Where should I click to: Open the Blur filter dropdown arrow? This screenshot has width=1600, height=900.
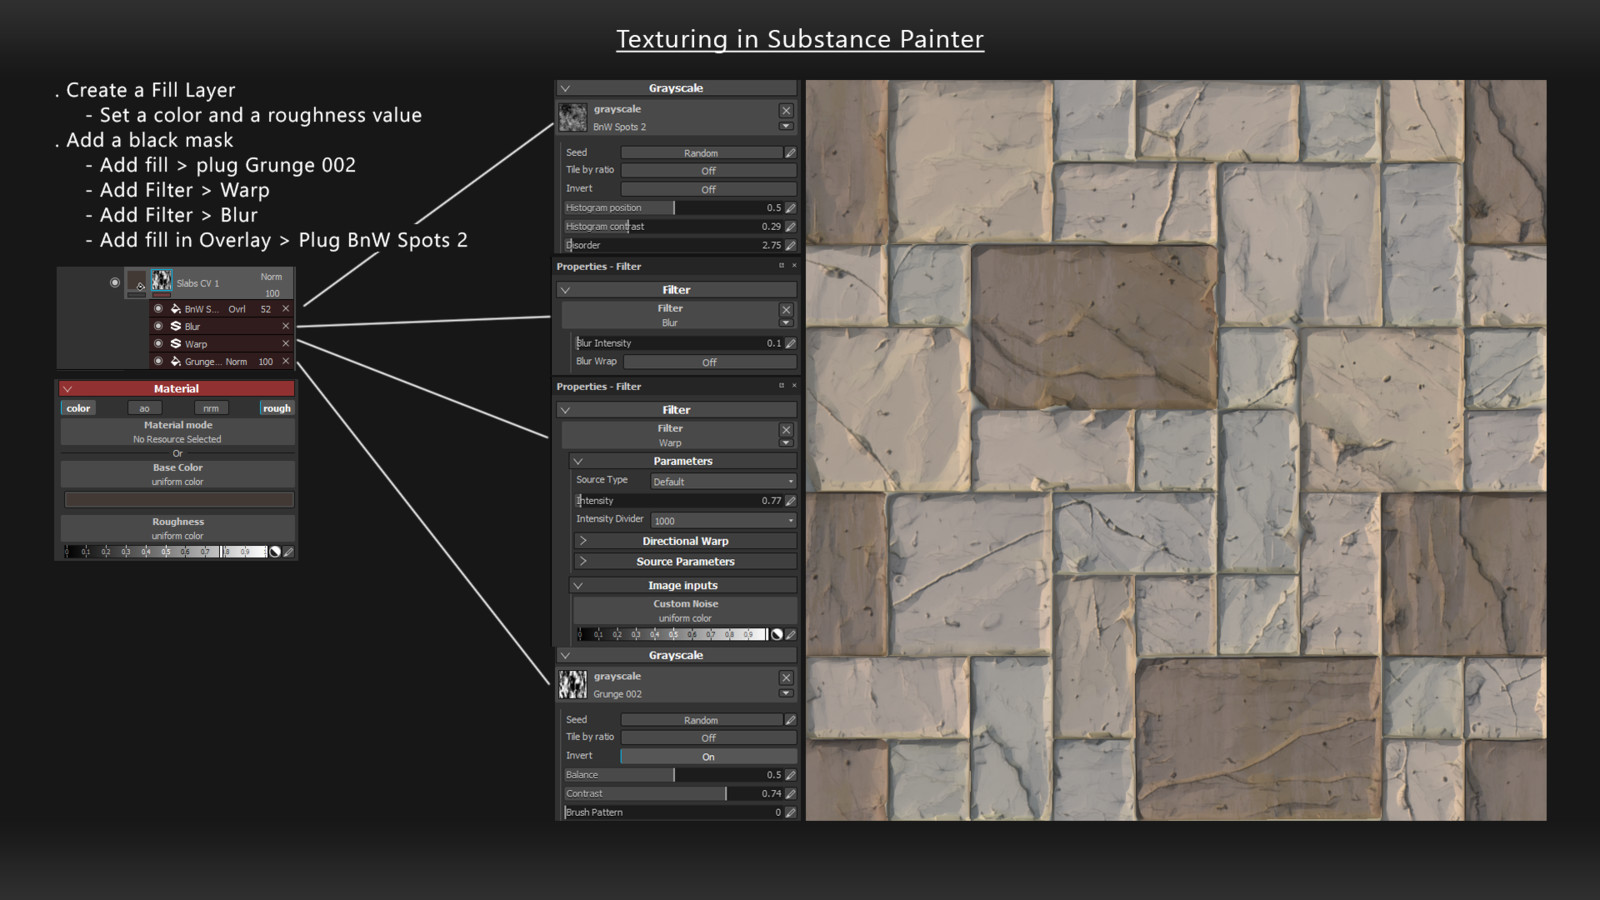click(786, 323)
